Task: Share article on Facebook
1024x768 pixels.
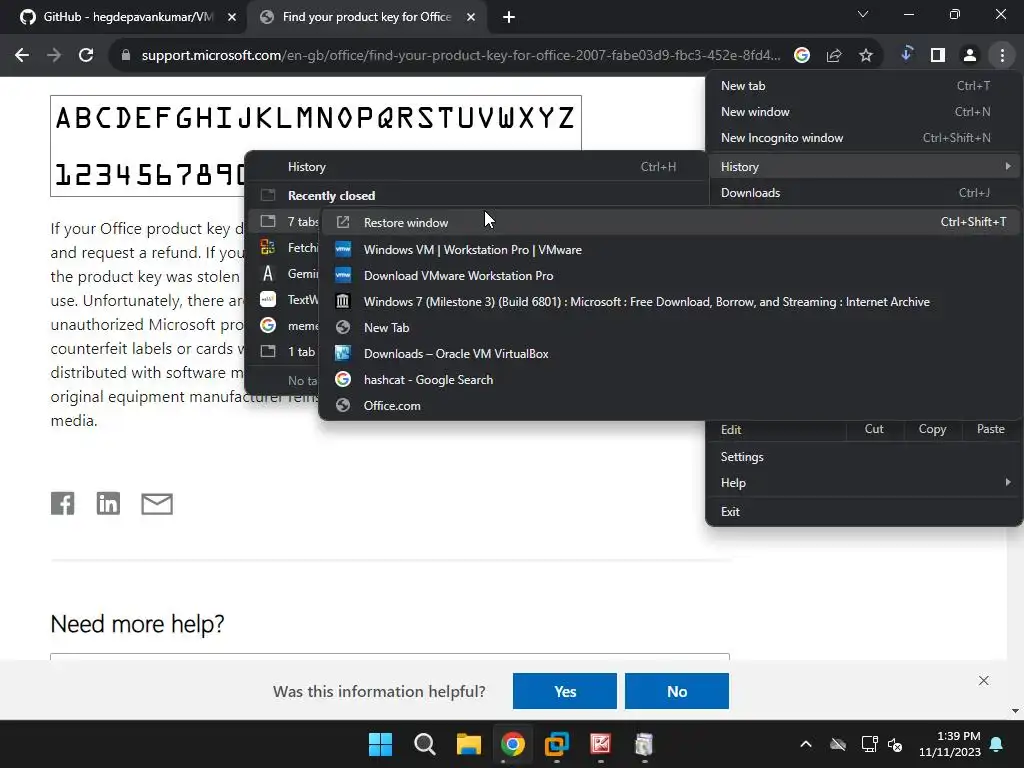Action: 63,504
